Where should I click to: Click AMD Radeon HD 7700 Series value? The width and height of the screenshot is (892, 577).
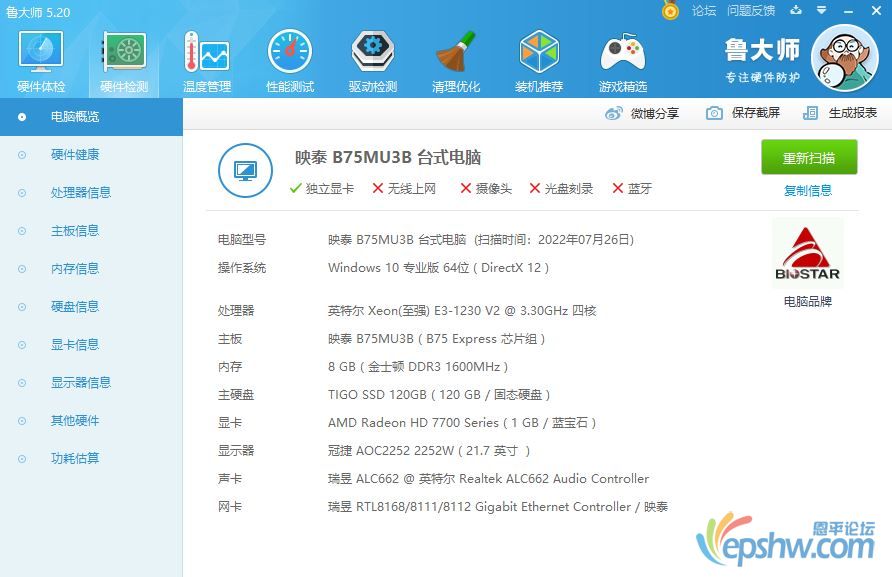pyautogui.click(x=462, y=423)
